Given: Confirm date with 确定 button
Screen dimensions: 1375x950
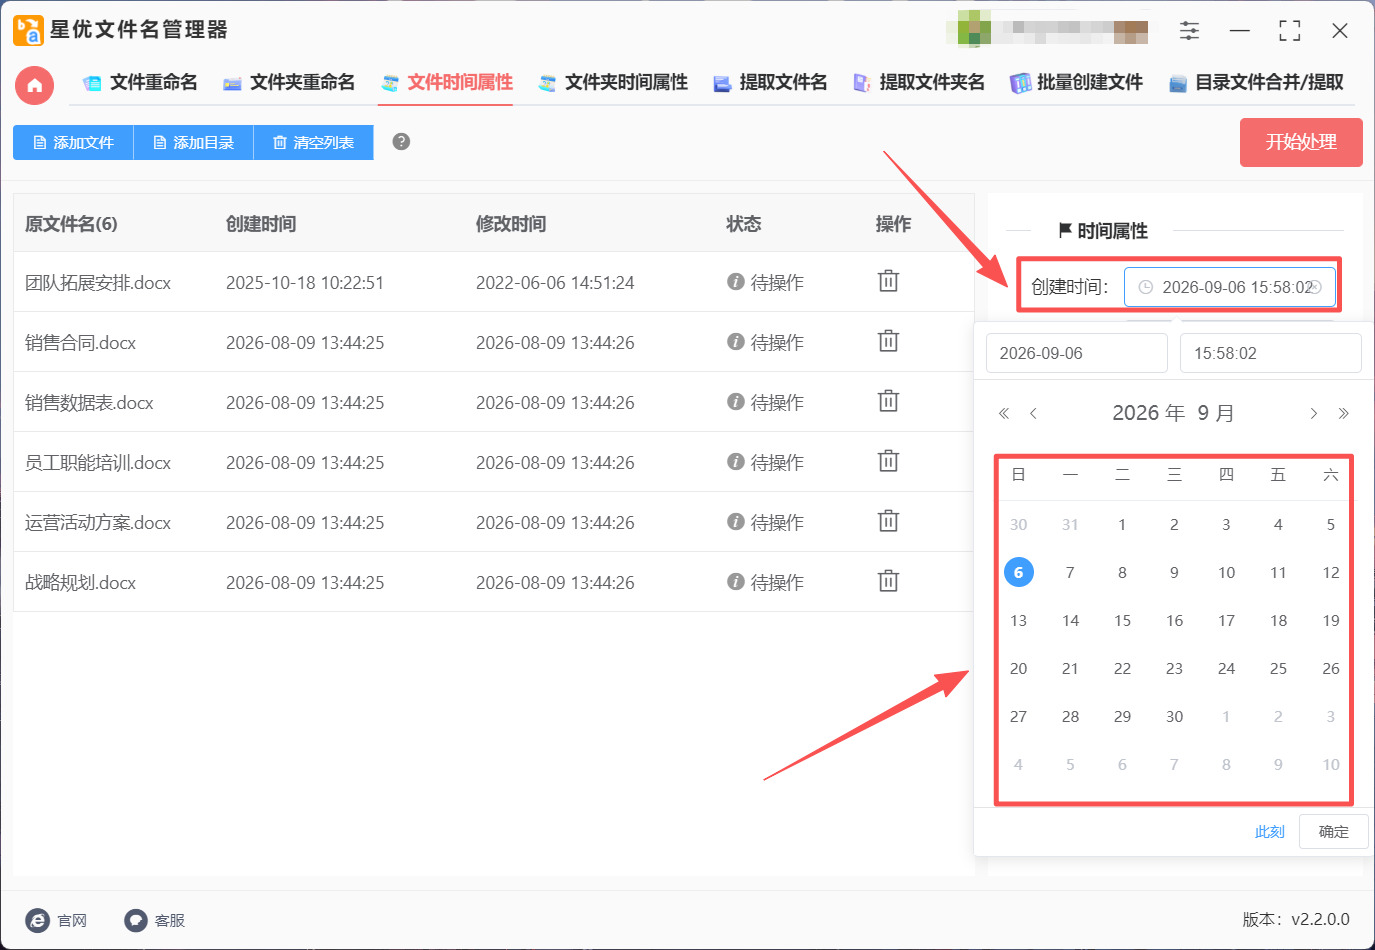Looking at the screenshot, I should (1333, 831).
